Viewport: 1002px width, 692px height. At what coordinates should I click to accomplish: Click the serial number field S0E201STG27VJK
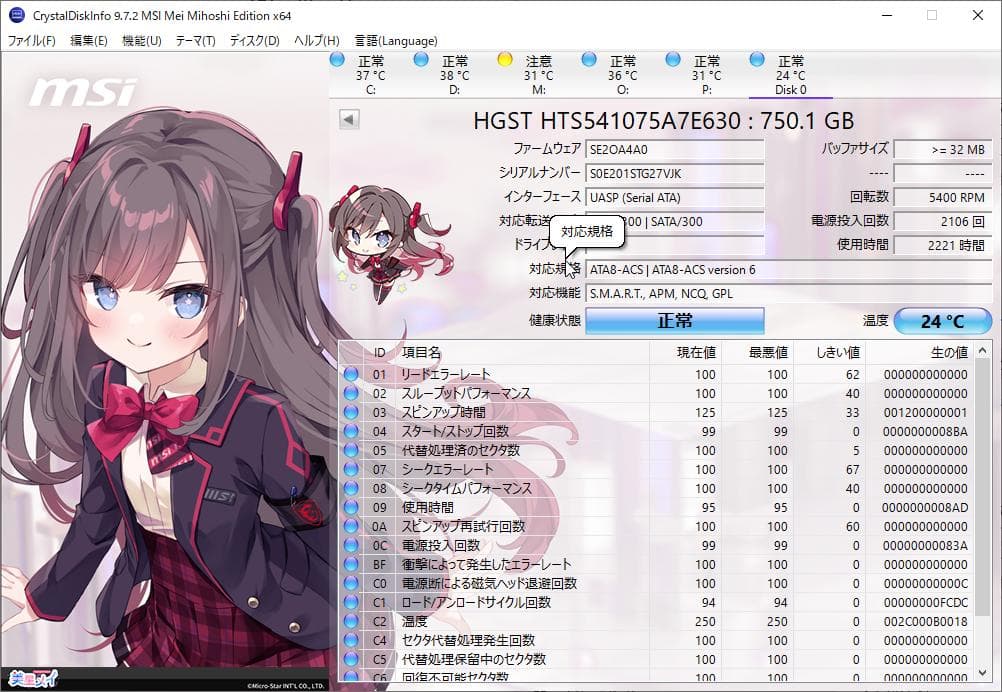pos(675,173)
